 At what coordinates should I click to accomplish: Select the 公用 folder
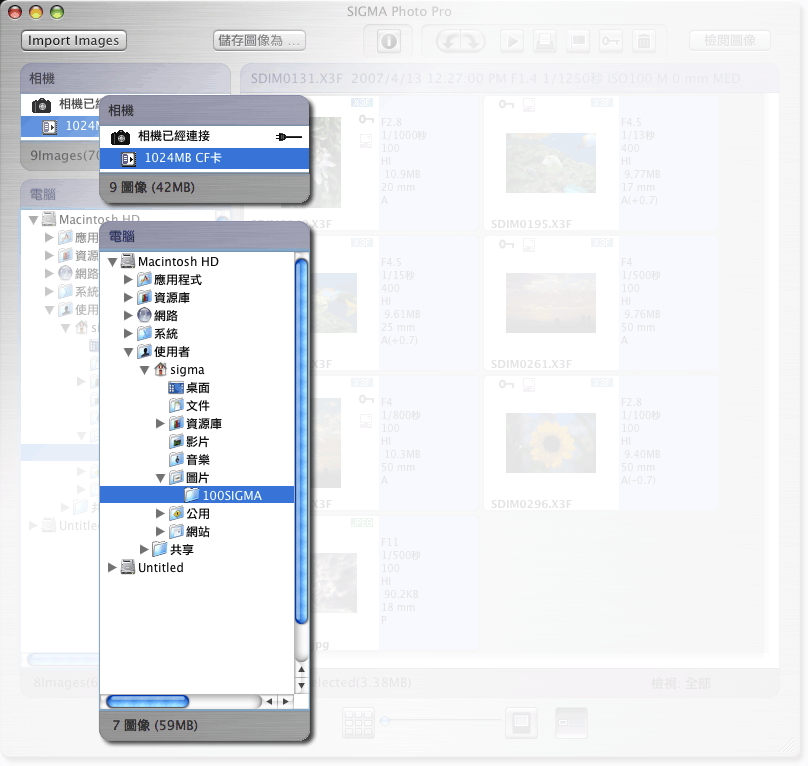point(198,513)
